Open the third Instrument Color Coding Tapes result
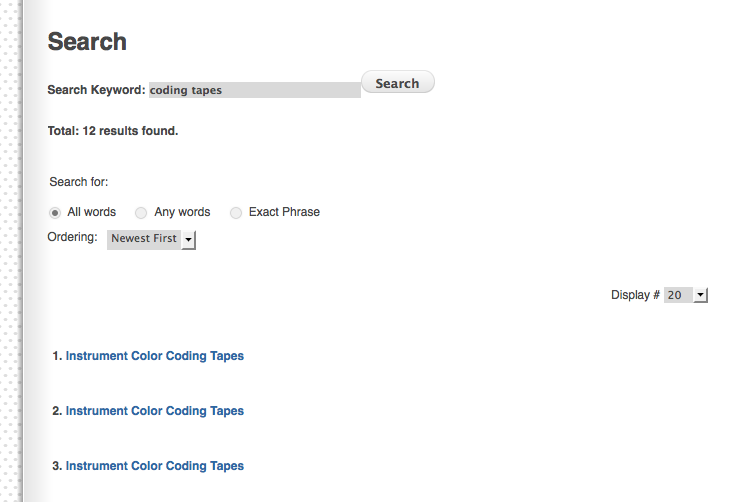This screenshot has width=745, height=502. coord(154,466)
